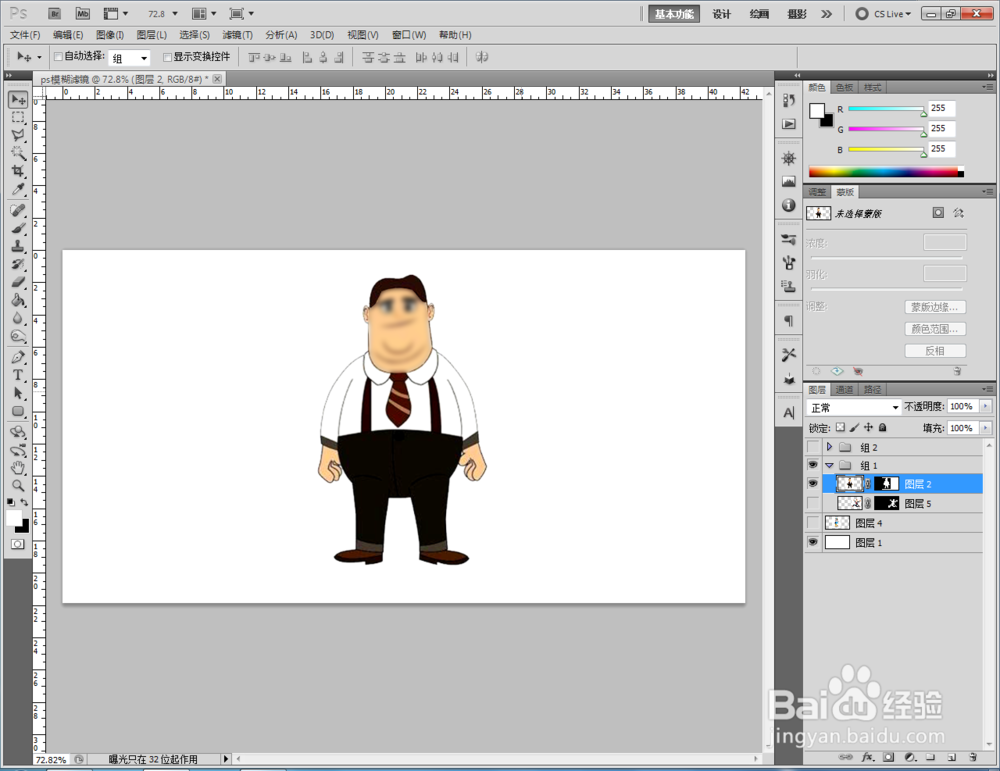Open the 图像(I) menu
1000x771 pixels.
(x=110, y=34)
